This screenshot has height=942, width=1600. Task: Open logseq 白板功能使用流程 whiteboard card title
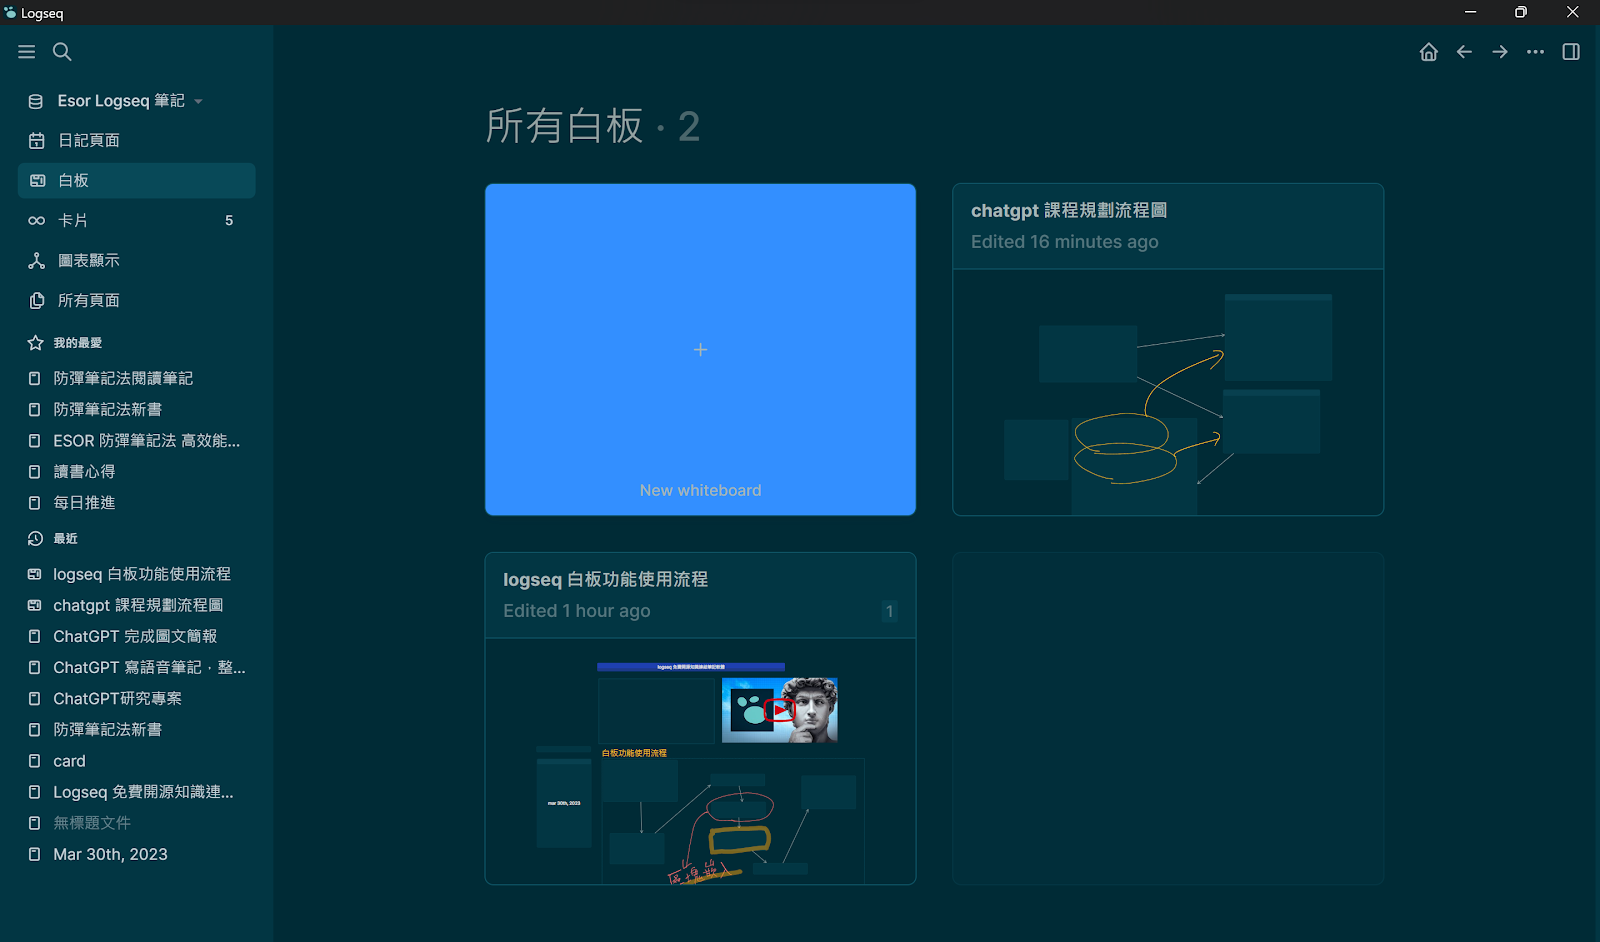(605, 580)
